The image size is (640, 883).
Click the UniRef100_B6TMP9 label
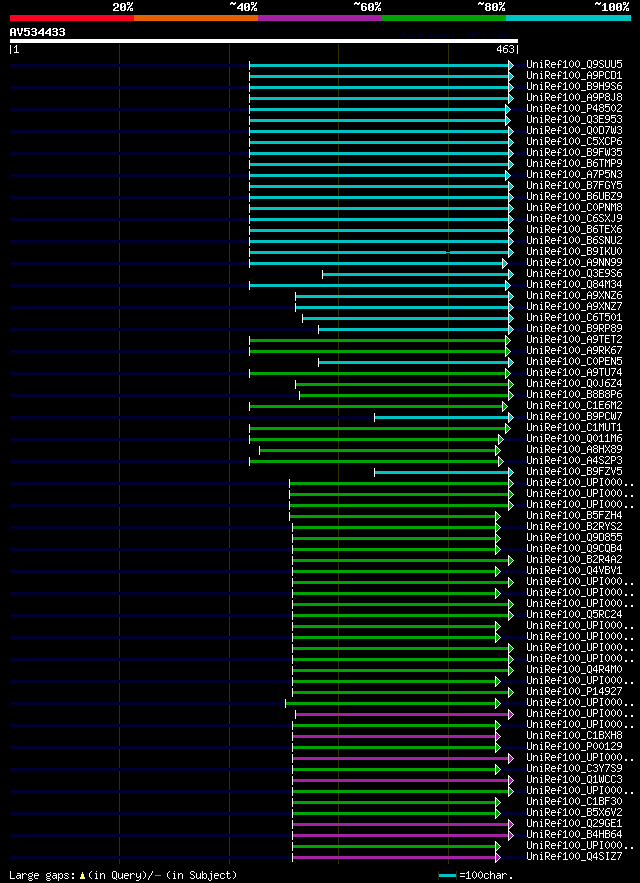point(574,163)
